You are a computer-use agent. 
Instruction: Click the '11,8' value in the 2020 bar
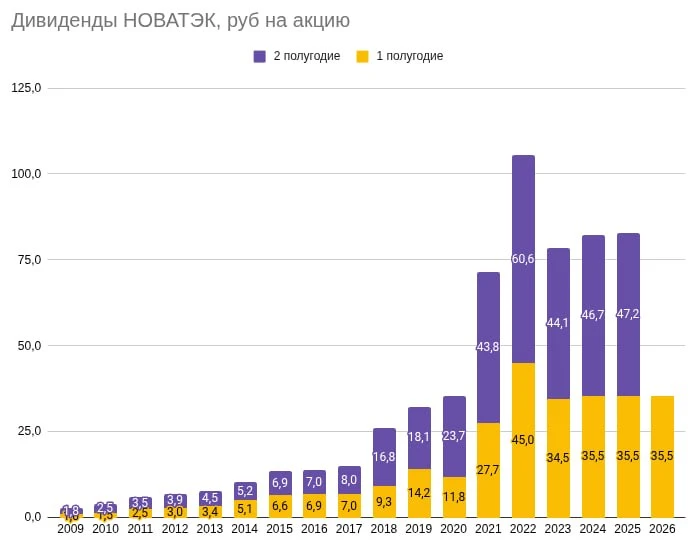click(454, 497)
